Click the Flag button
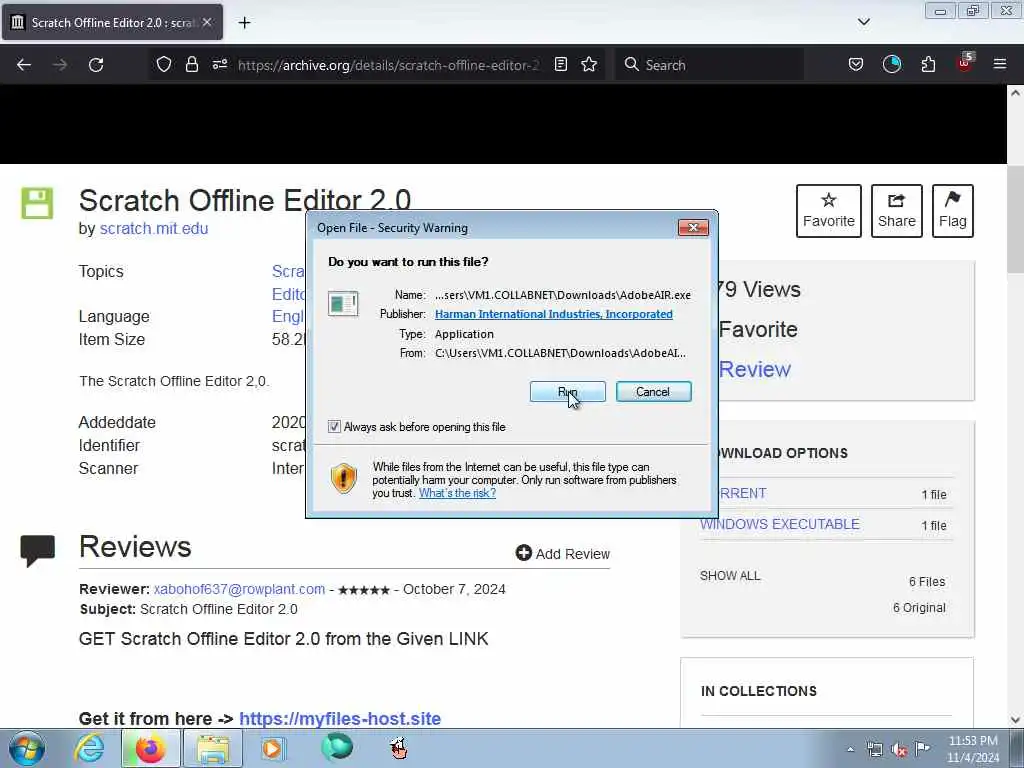Viewport: 1024px width, 768px height. pos(953,211)
